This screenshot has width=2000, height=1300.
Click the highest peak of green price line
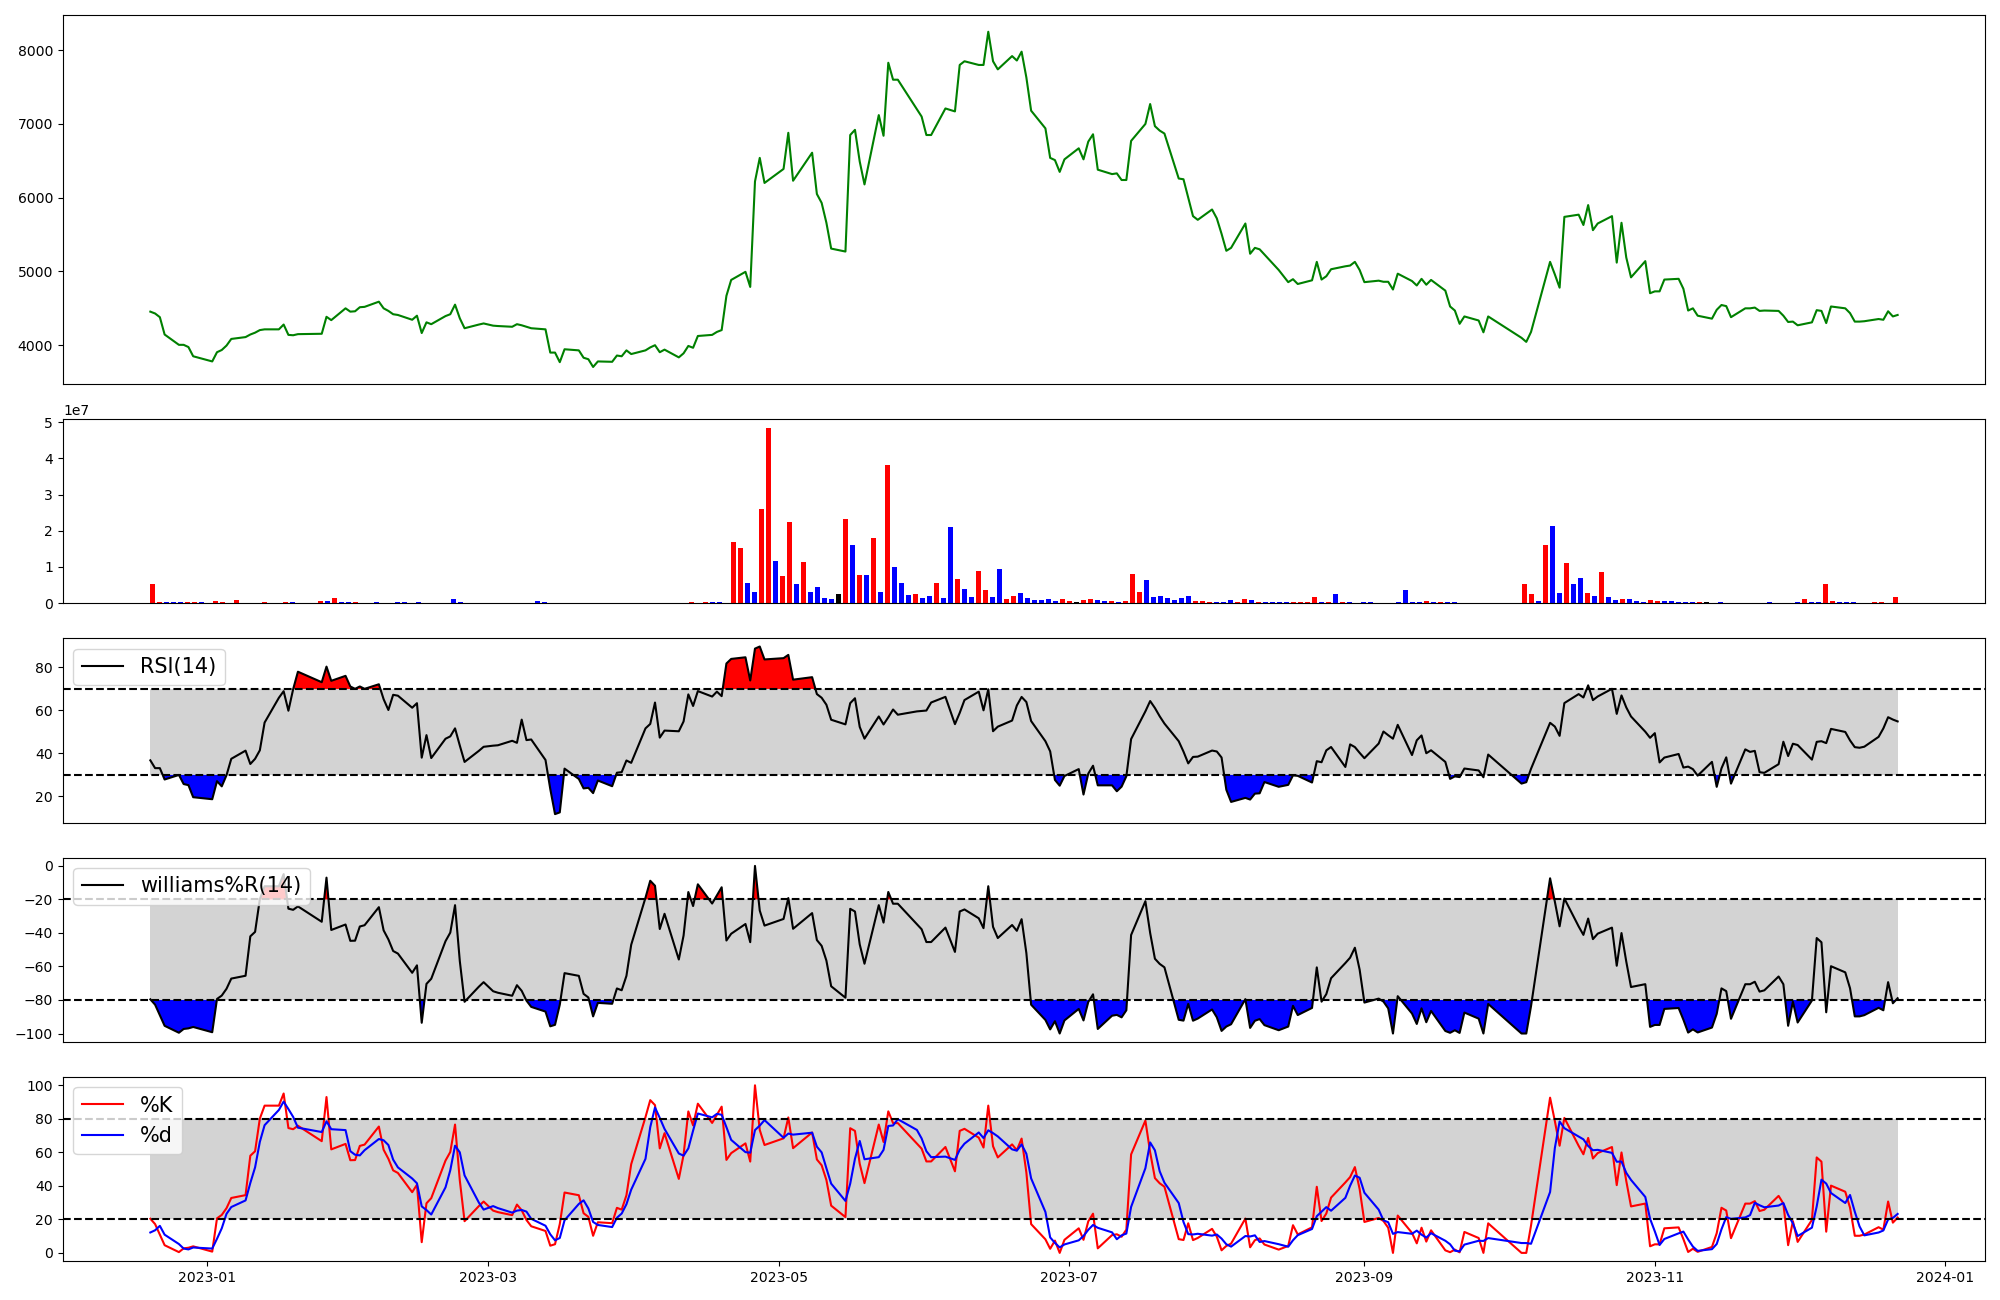(988, 33)
